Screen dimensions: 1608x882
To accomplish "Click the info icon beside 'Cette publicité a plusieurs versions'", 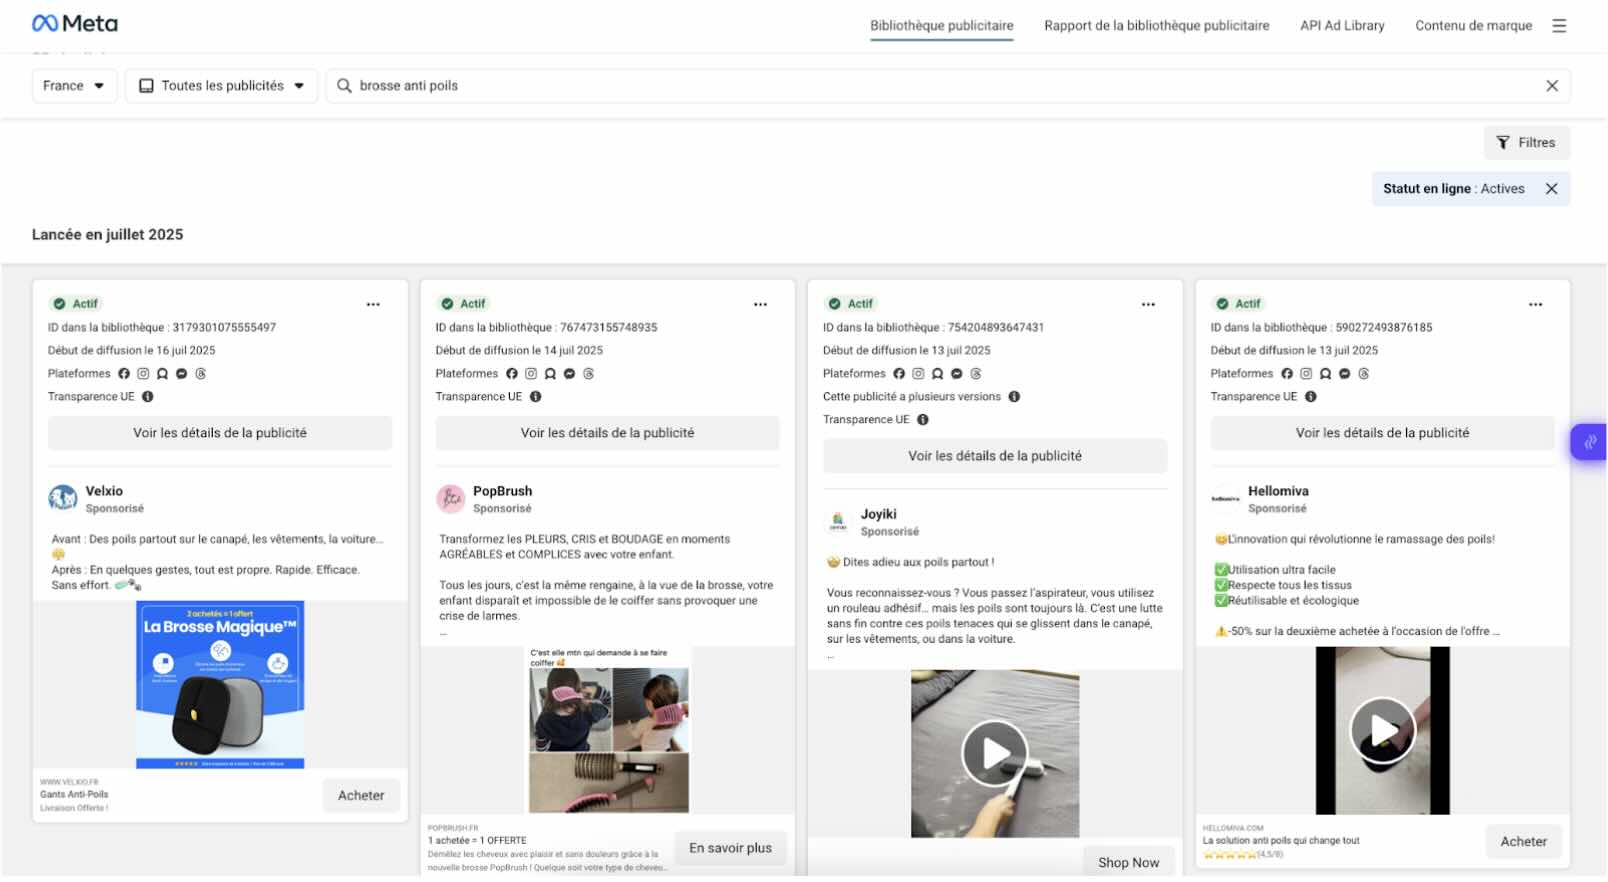I will 1014,397.
